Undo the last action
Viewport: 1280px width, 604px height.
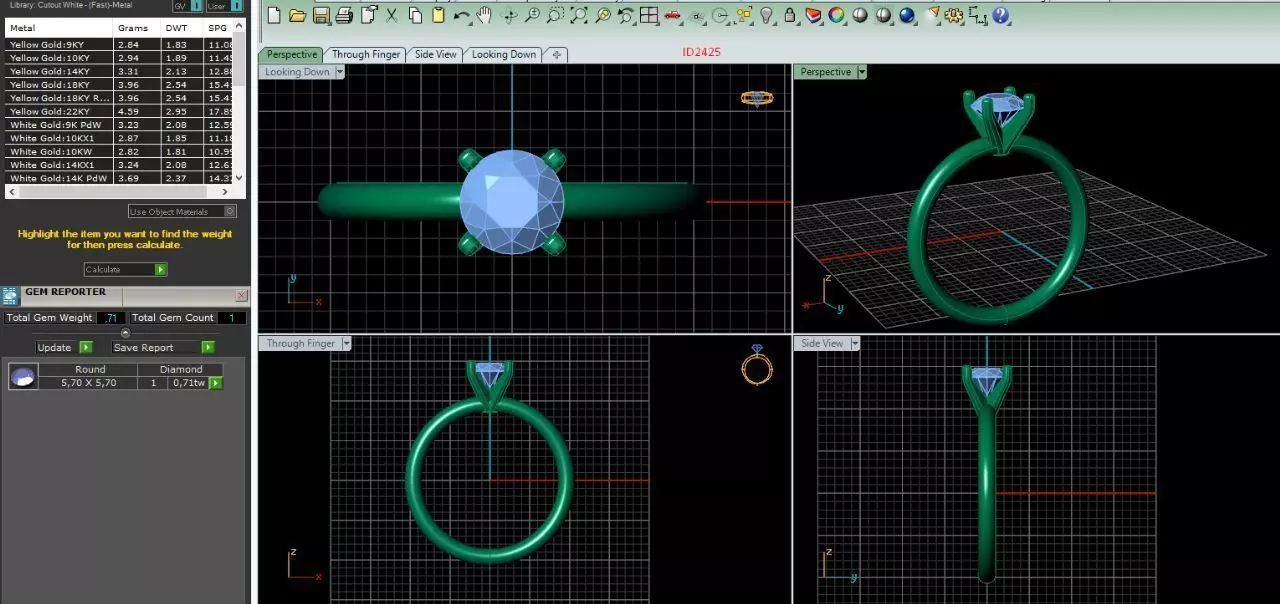[x=462, y=15]
